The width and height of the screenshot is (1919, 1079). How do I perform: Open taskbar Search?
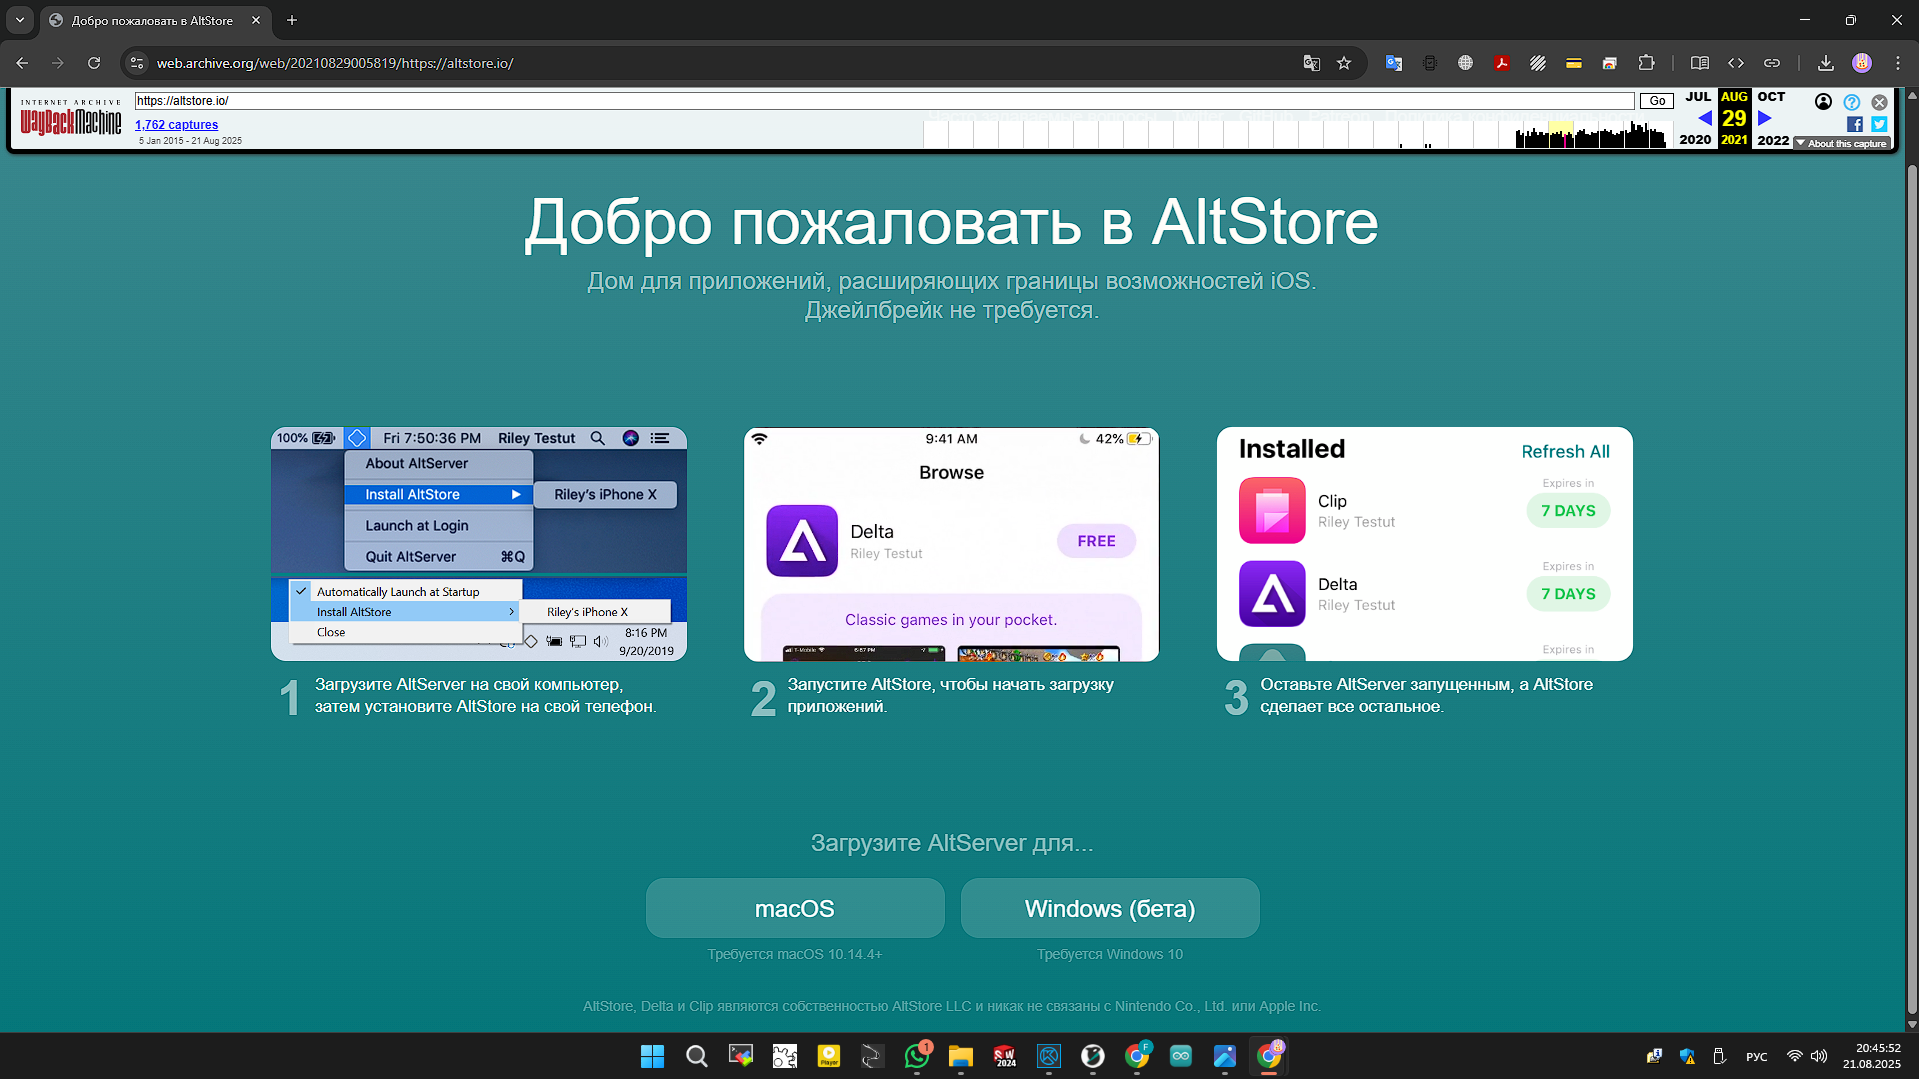point(696,1056)
